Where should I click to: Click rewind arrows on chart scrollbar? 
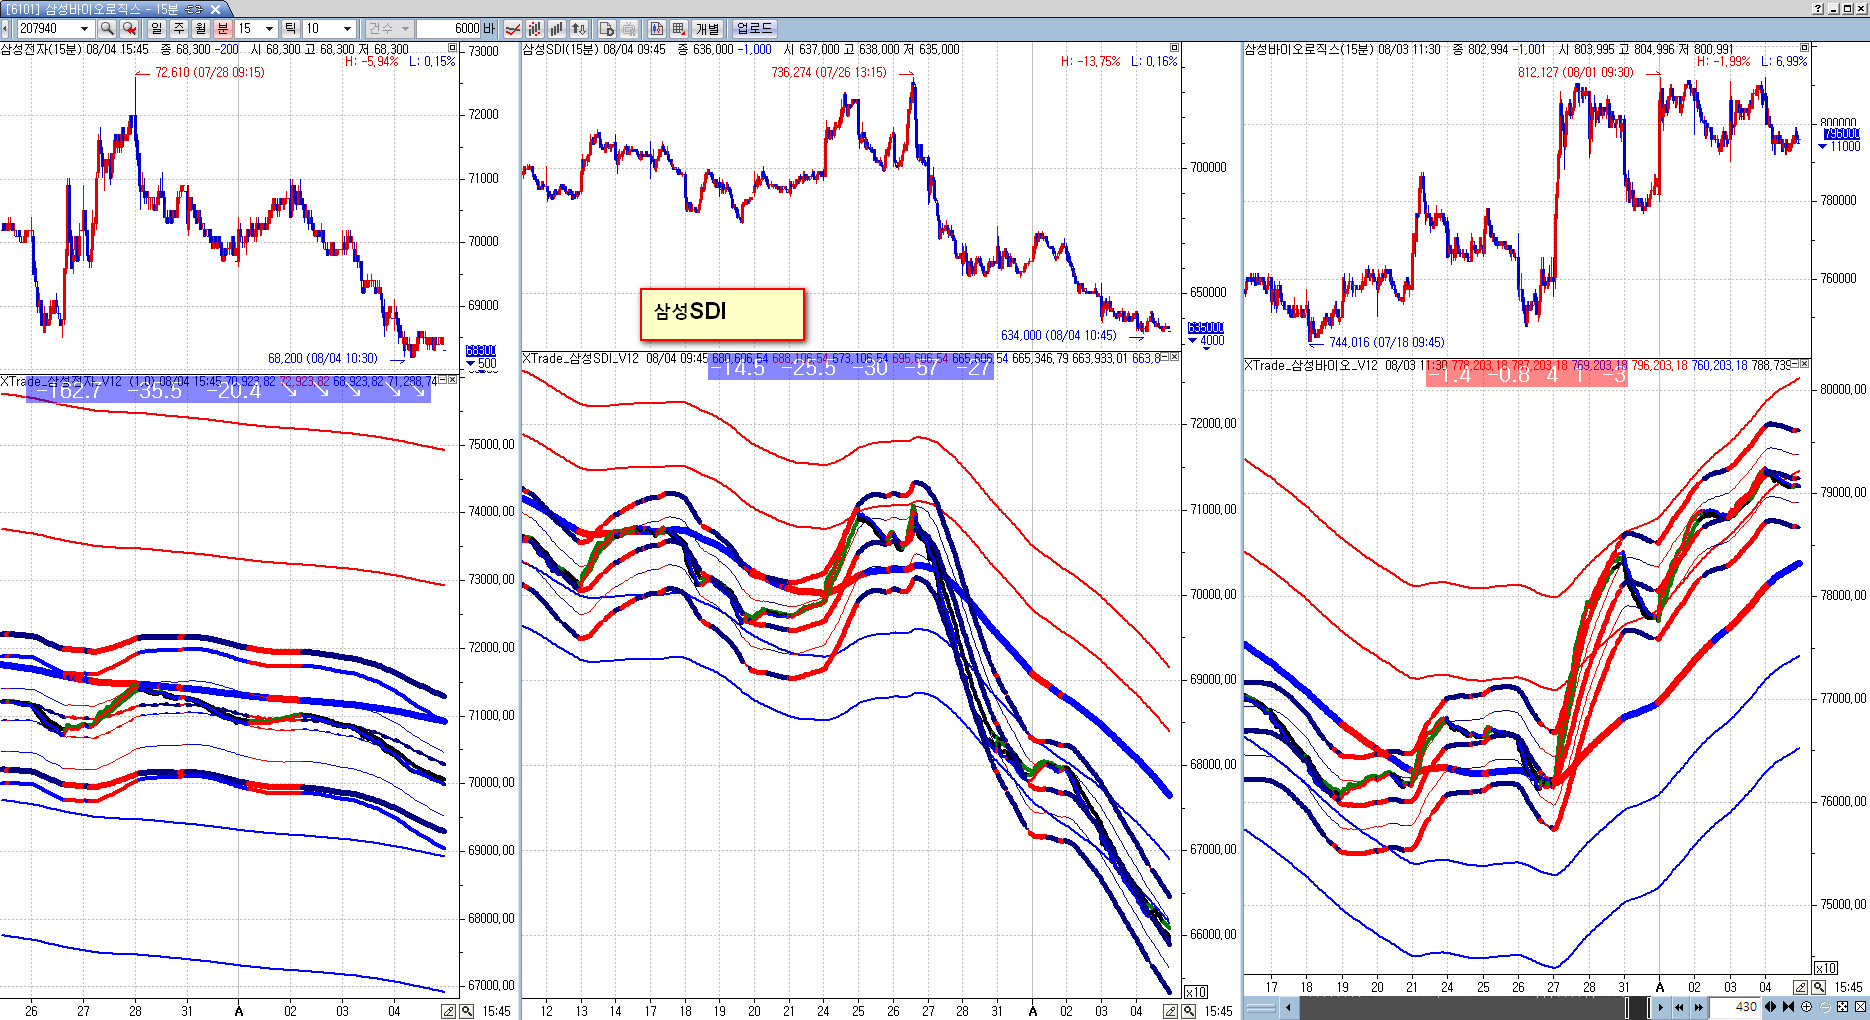tap(1679, 1007)
